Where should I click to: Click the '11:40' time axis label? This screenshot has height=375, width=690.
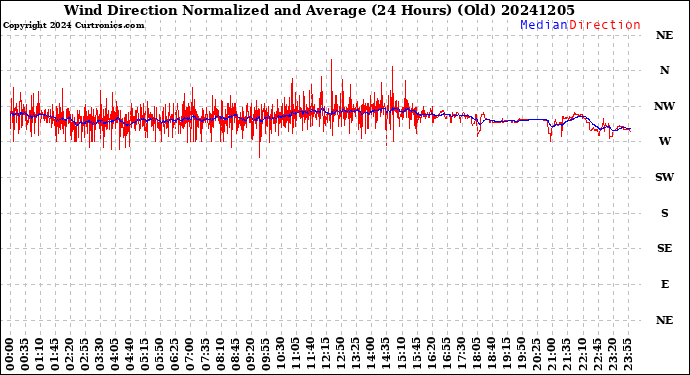(x=310, y=354)
